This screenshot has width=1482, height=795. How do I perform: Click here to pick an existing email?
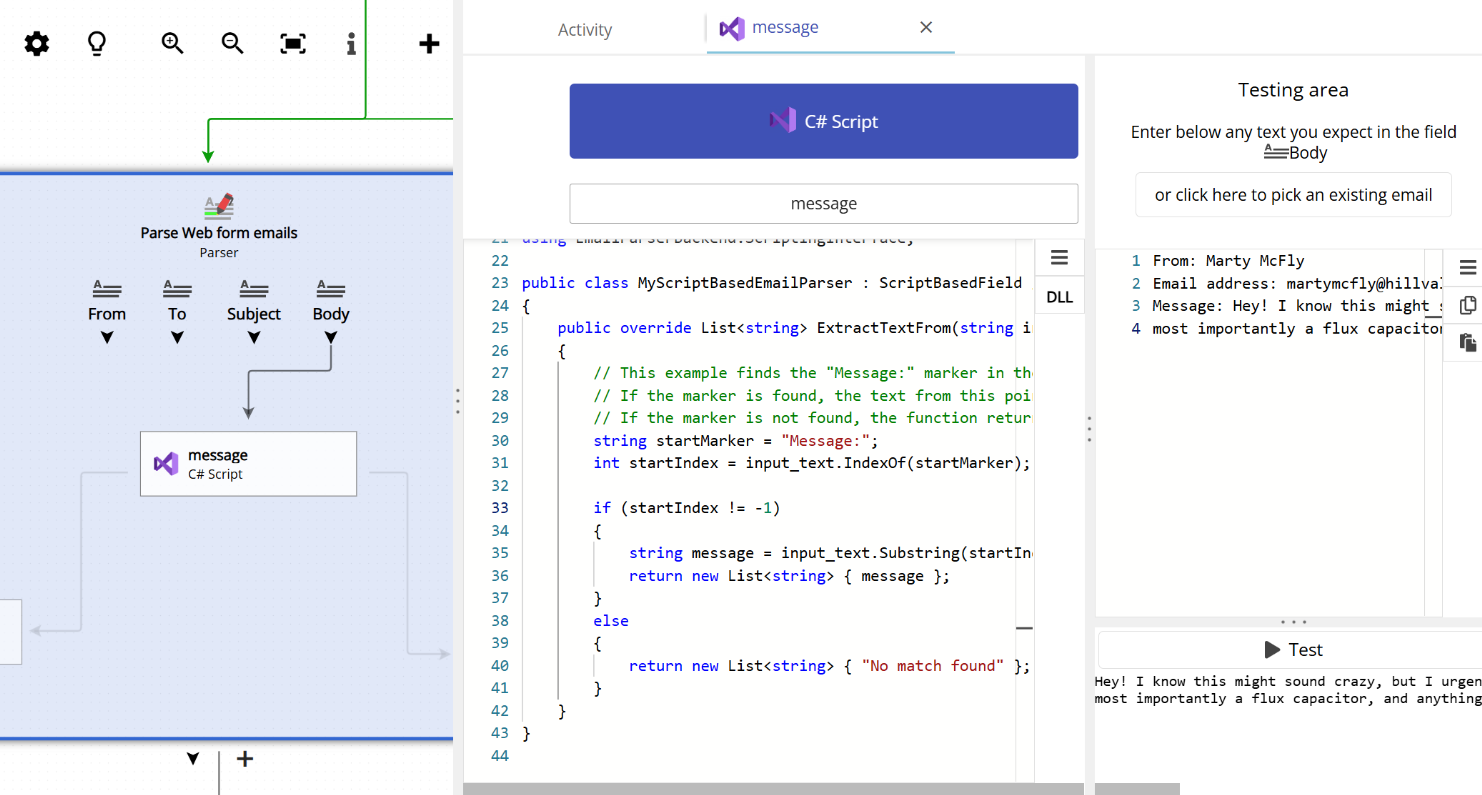pyautogui.click(x=1293, y=194)
